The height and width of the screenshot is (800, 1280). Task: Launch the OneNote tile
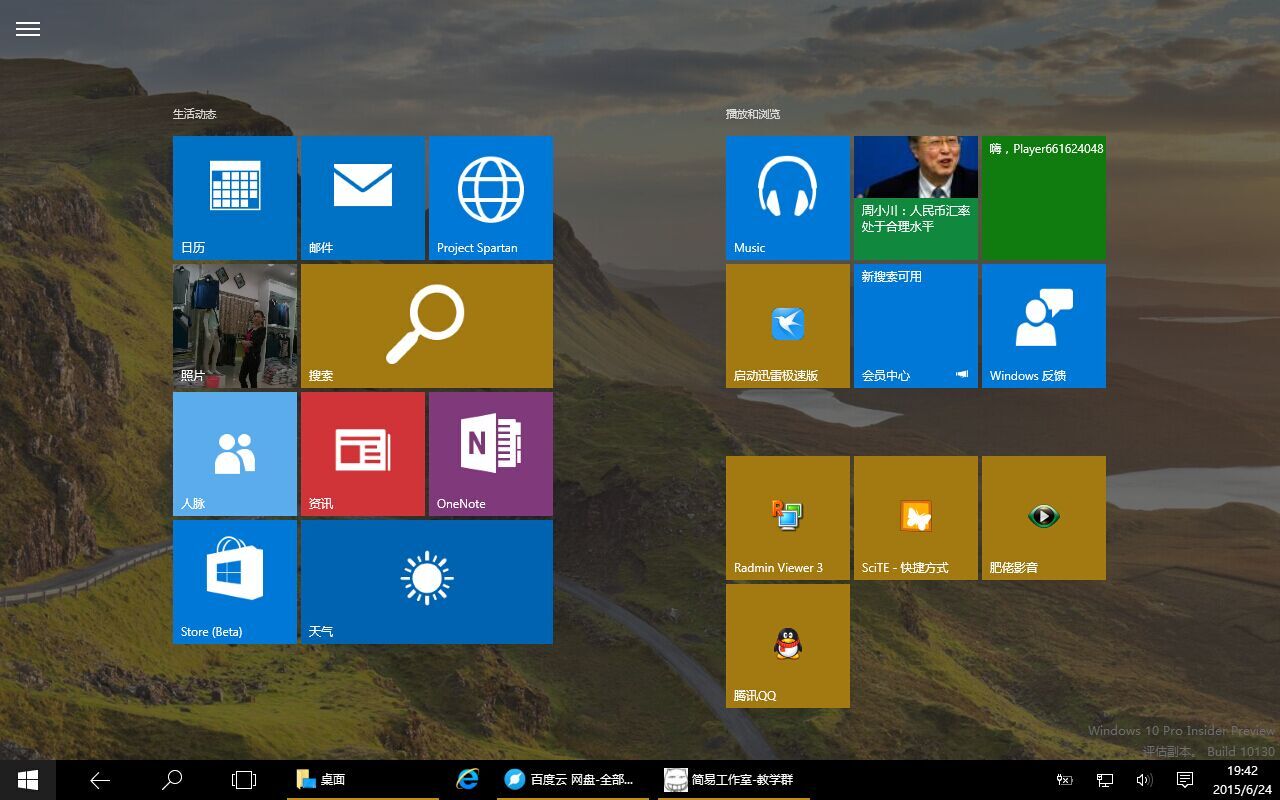coord(491,454)
